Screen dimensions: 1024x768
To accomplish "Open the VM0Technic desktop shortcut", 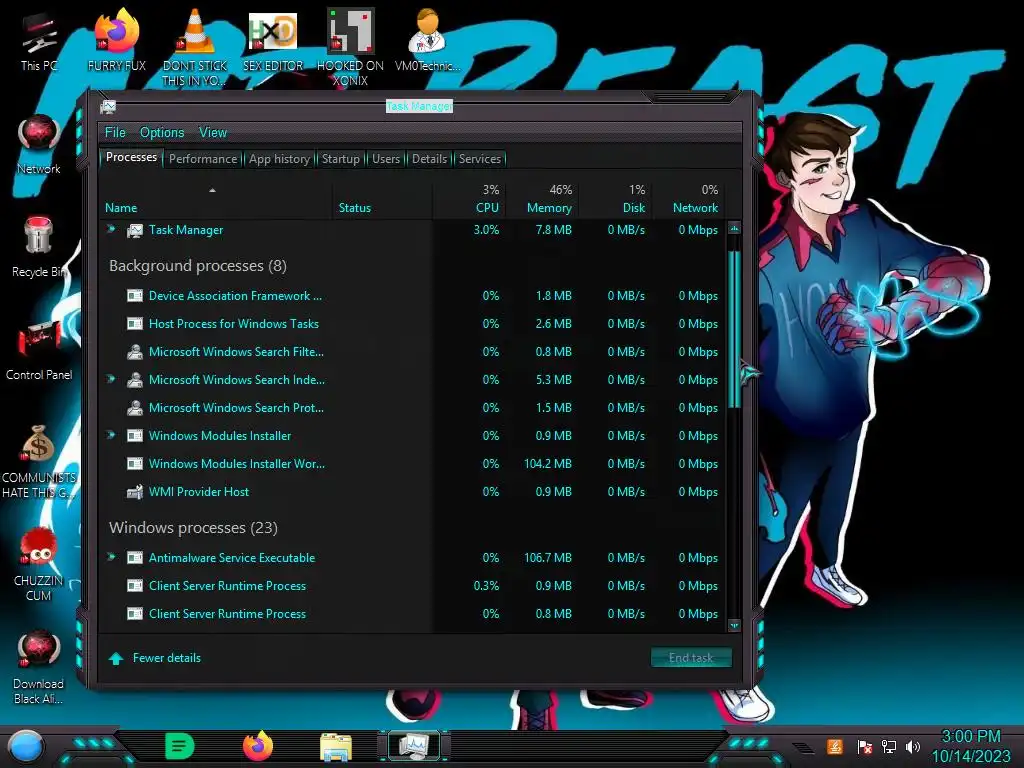I will tap(428, 40).
